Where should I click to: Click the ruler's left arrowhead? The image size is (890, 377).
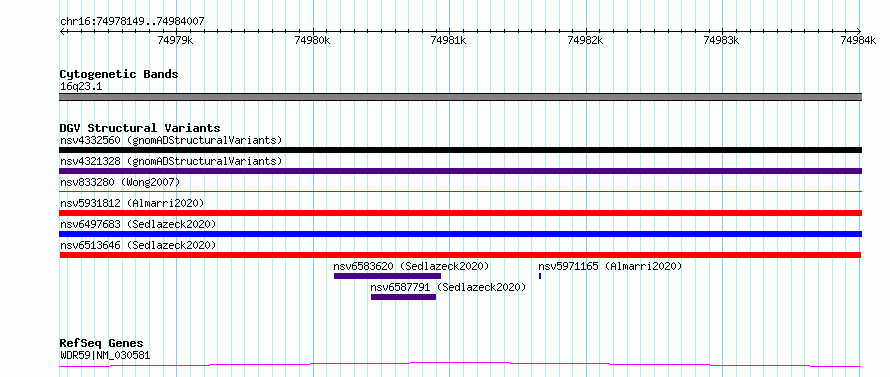point(62,31)
